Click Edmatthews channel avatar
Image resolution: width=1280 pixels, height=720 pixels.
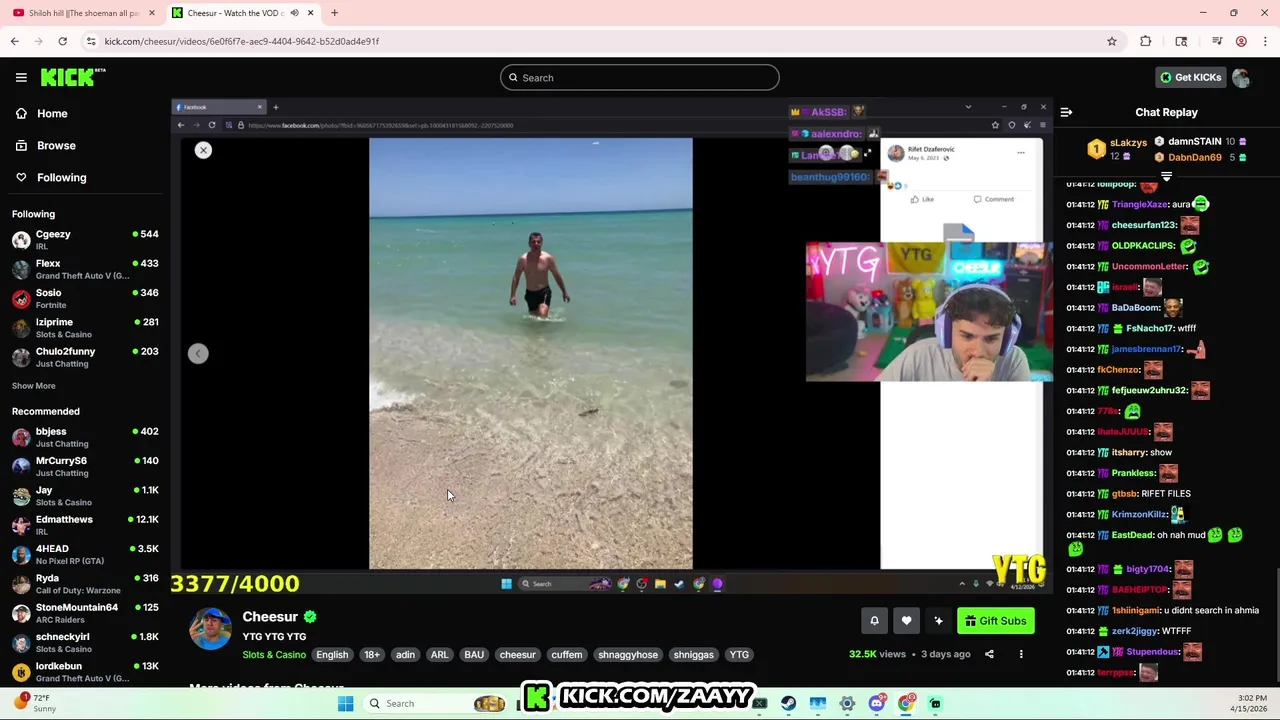pyautogui.click(x=21, y=525)
